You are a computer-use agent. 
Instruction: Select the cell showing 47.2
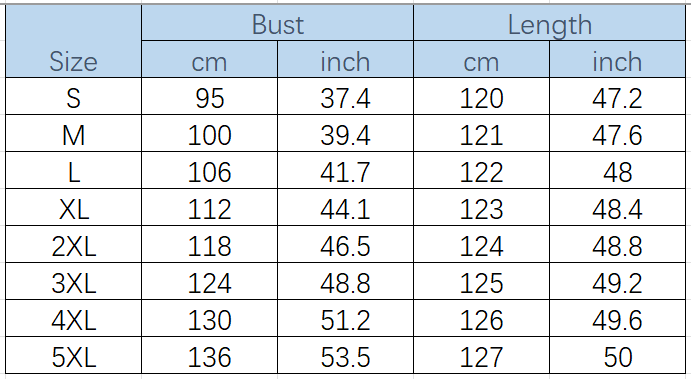617,97
